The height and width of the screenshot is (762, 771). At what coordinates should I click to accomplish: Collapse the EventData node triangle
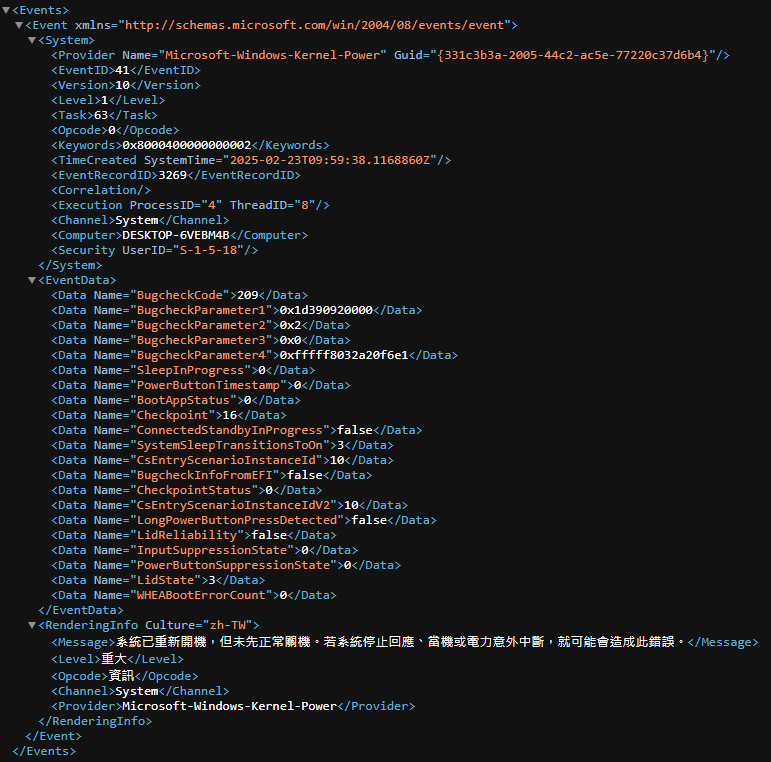click(x=32, y=280)
